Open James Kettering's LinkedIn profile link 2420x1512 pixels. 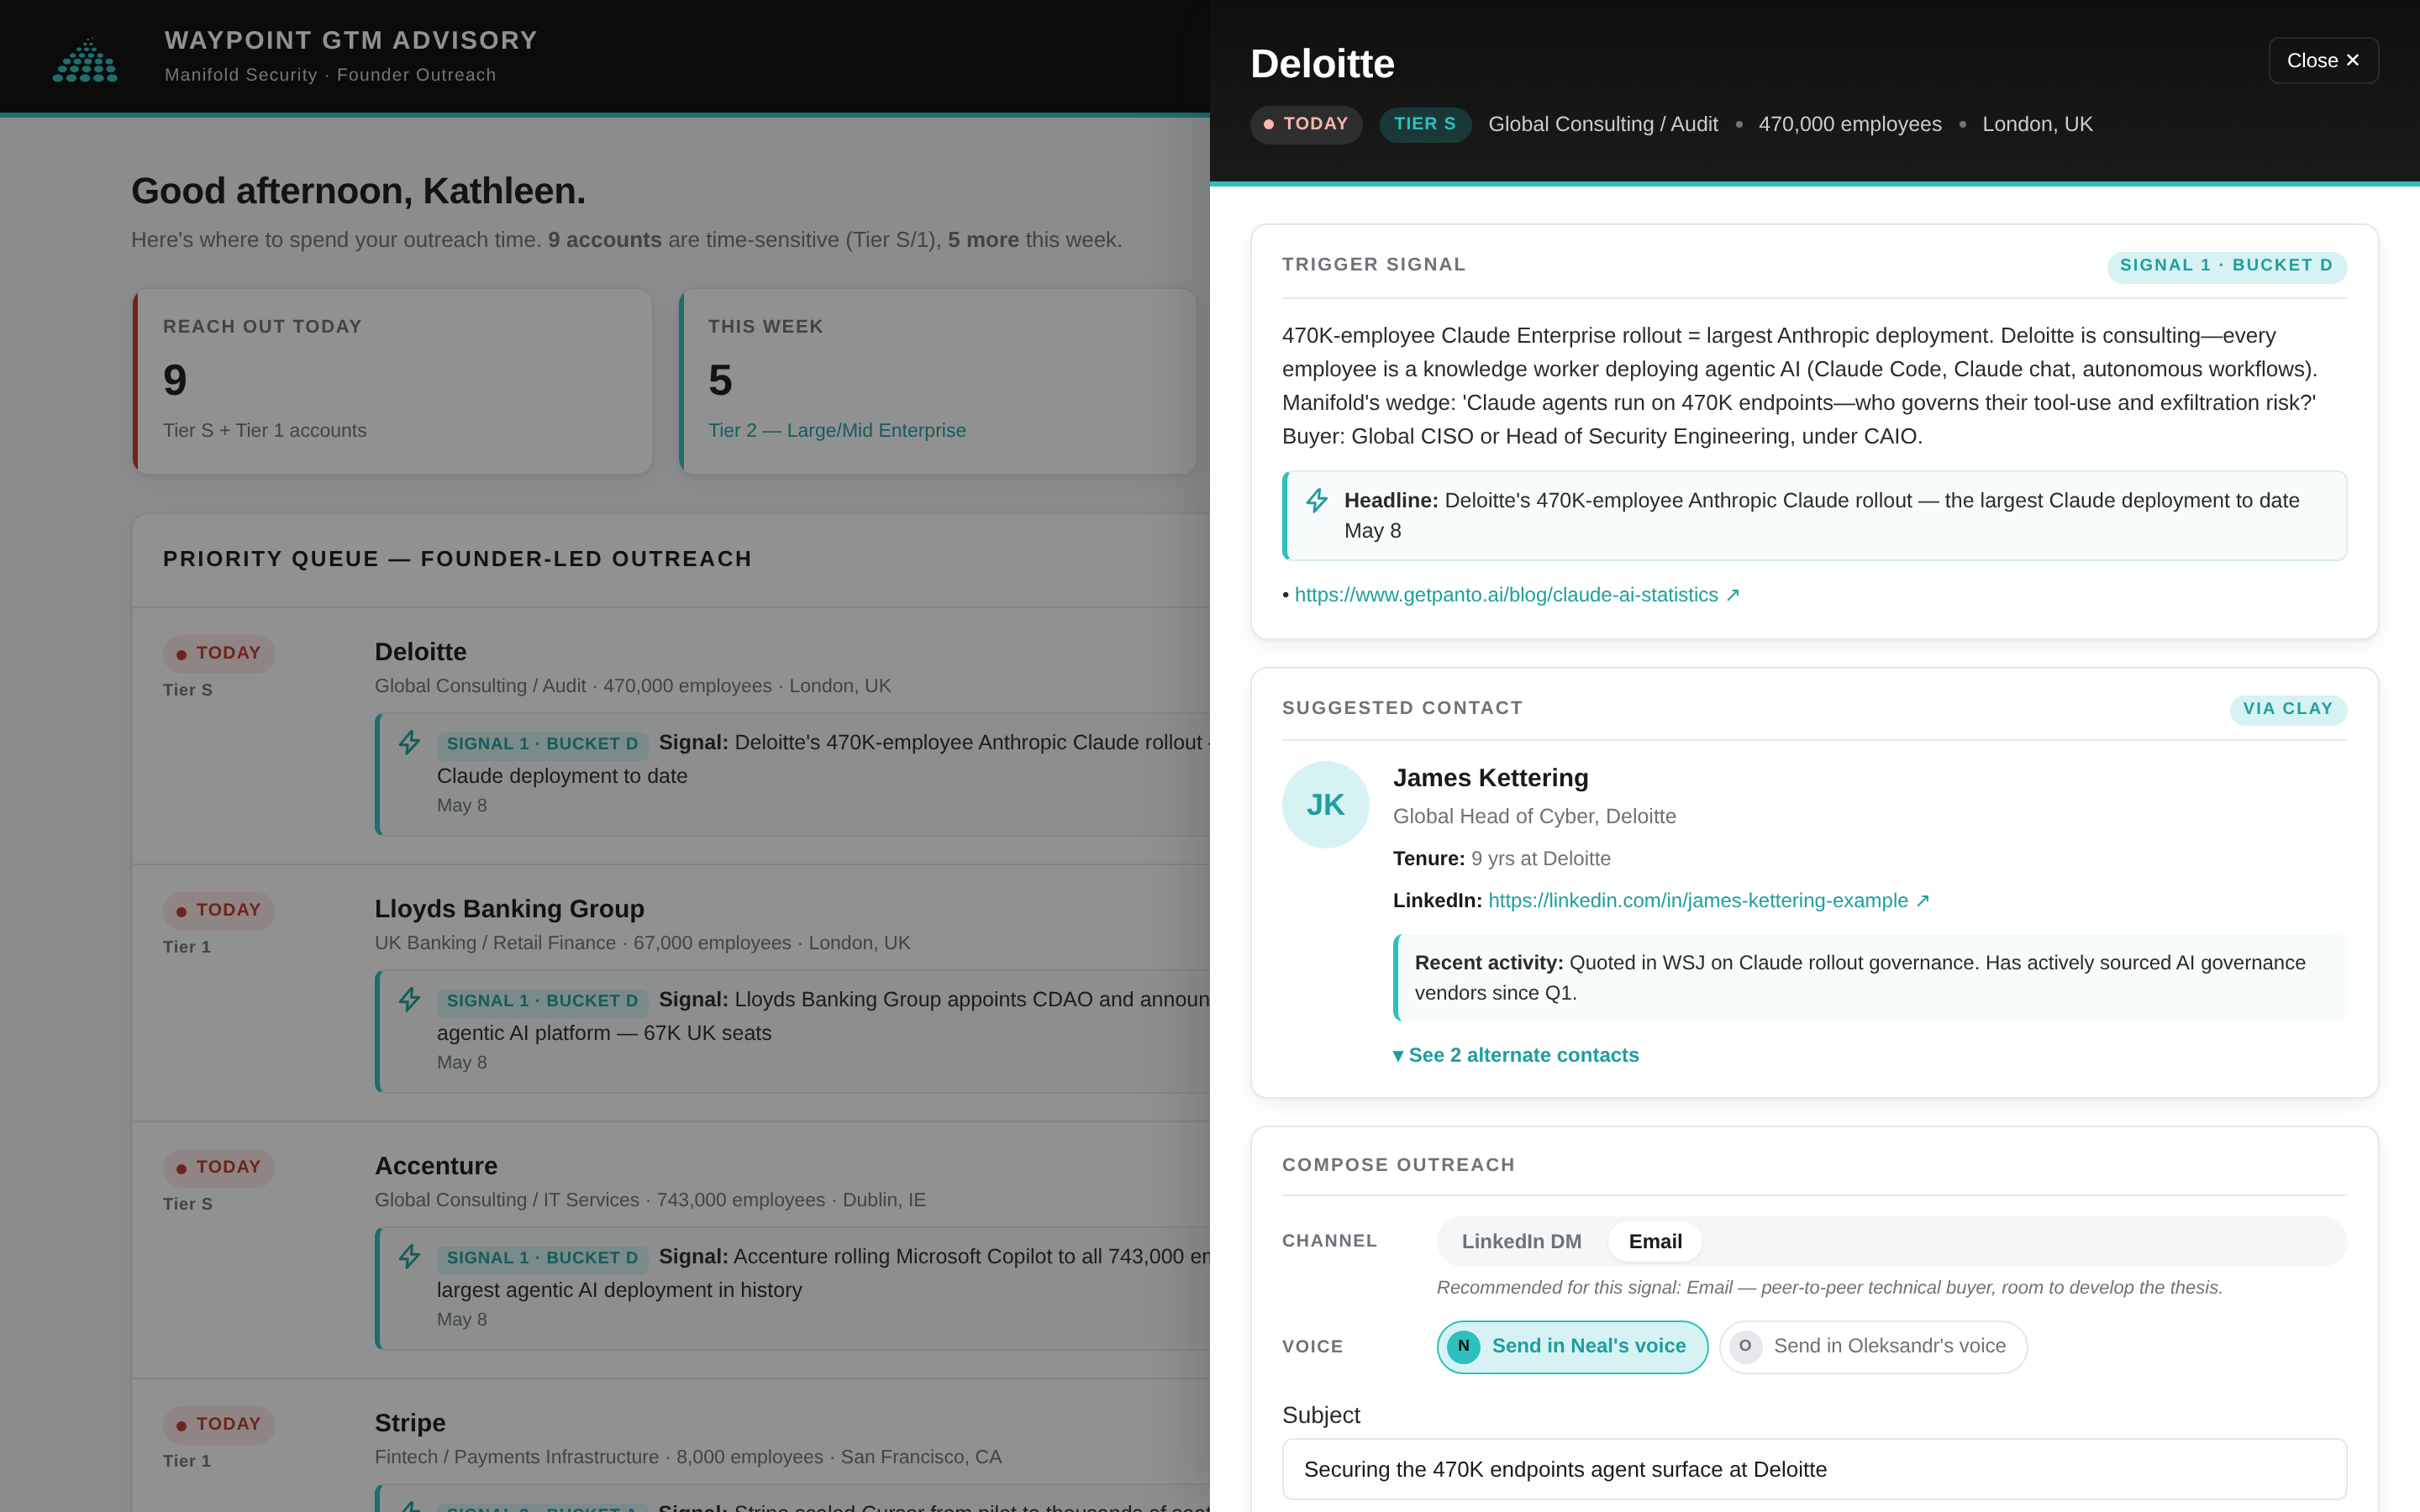point(1708,901)
